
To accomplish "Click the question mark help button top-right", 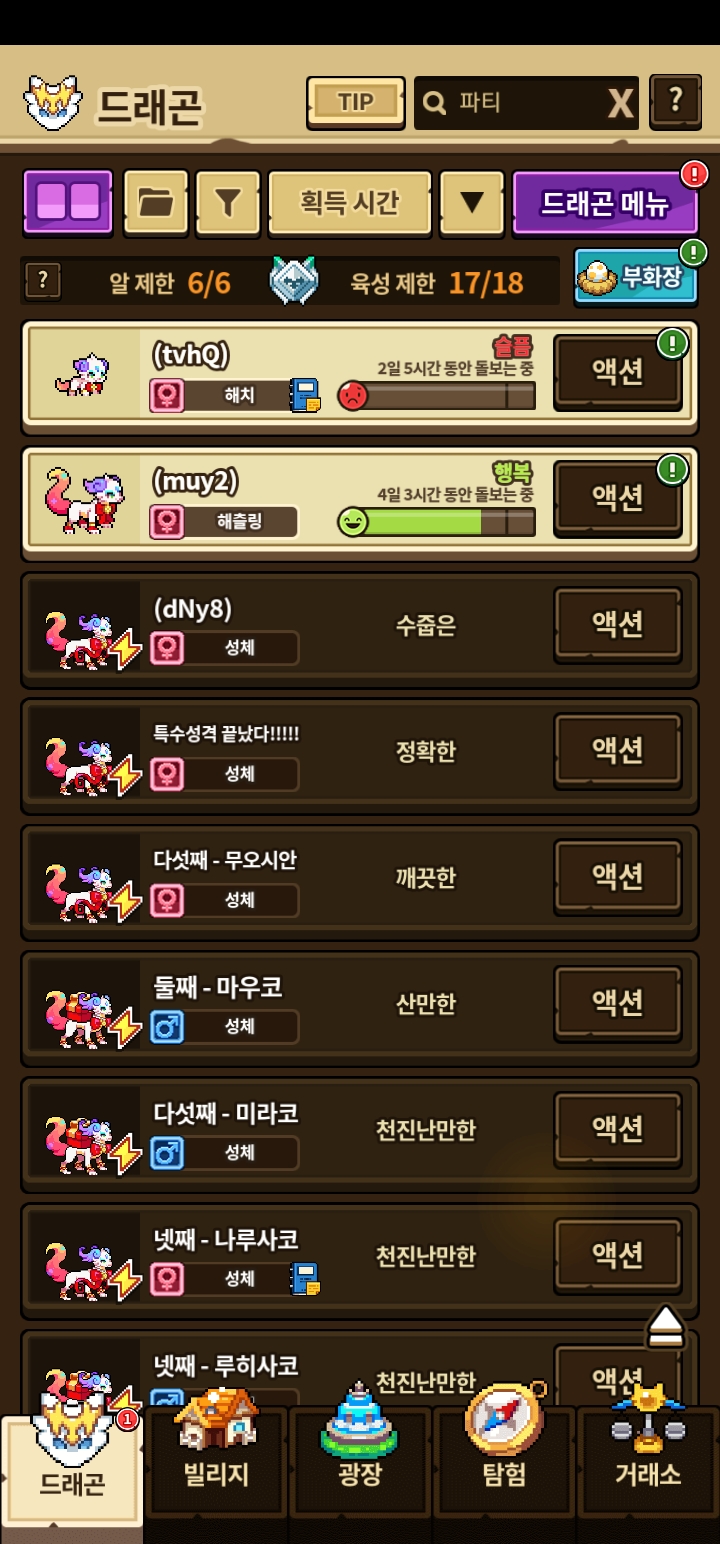I will [676, 101].
